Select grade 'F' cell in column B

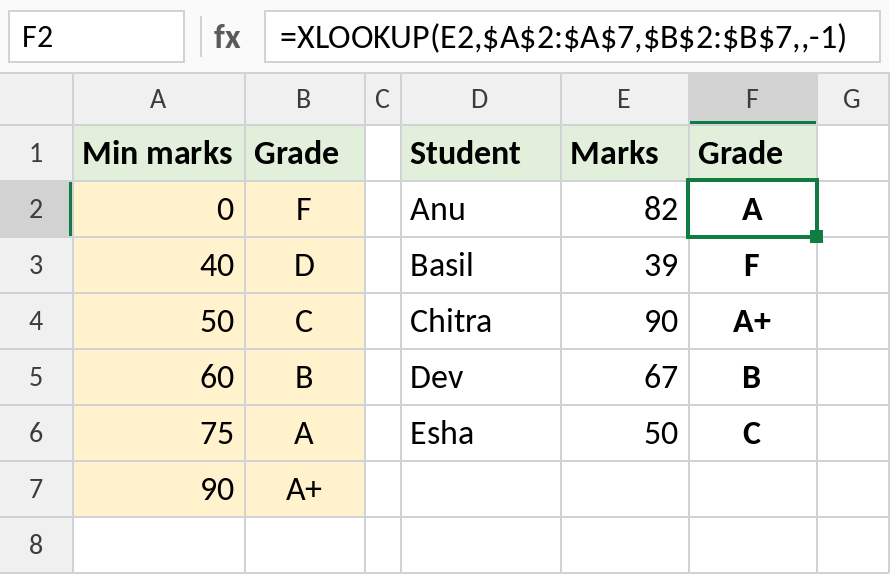(x=305, y=209)
